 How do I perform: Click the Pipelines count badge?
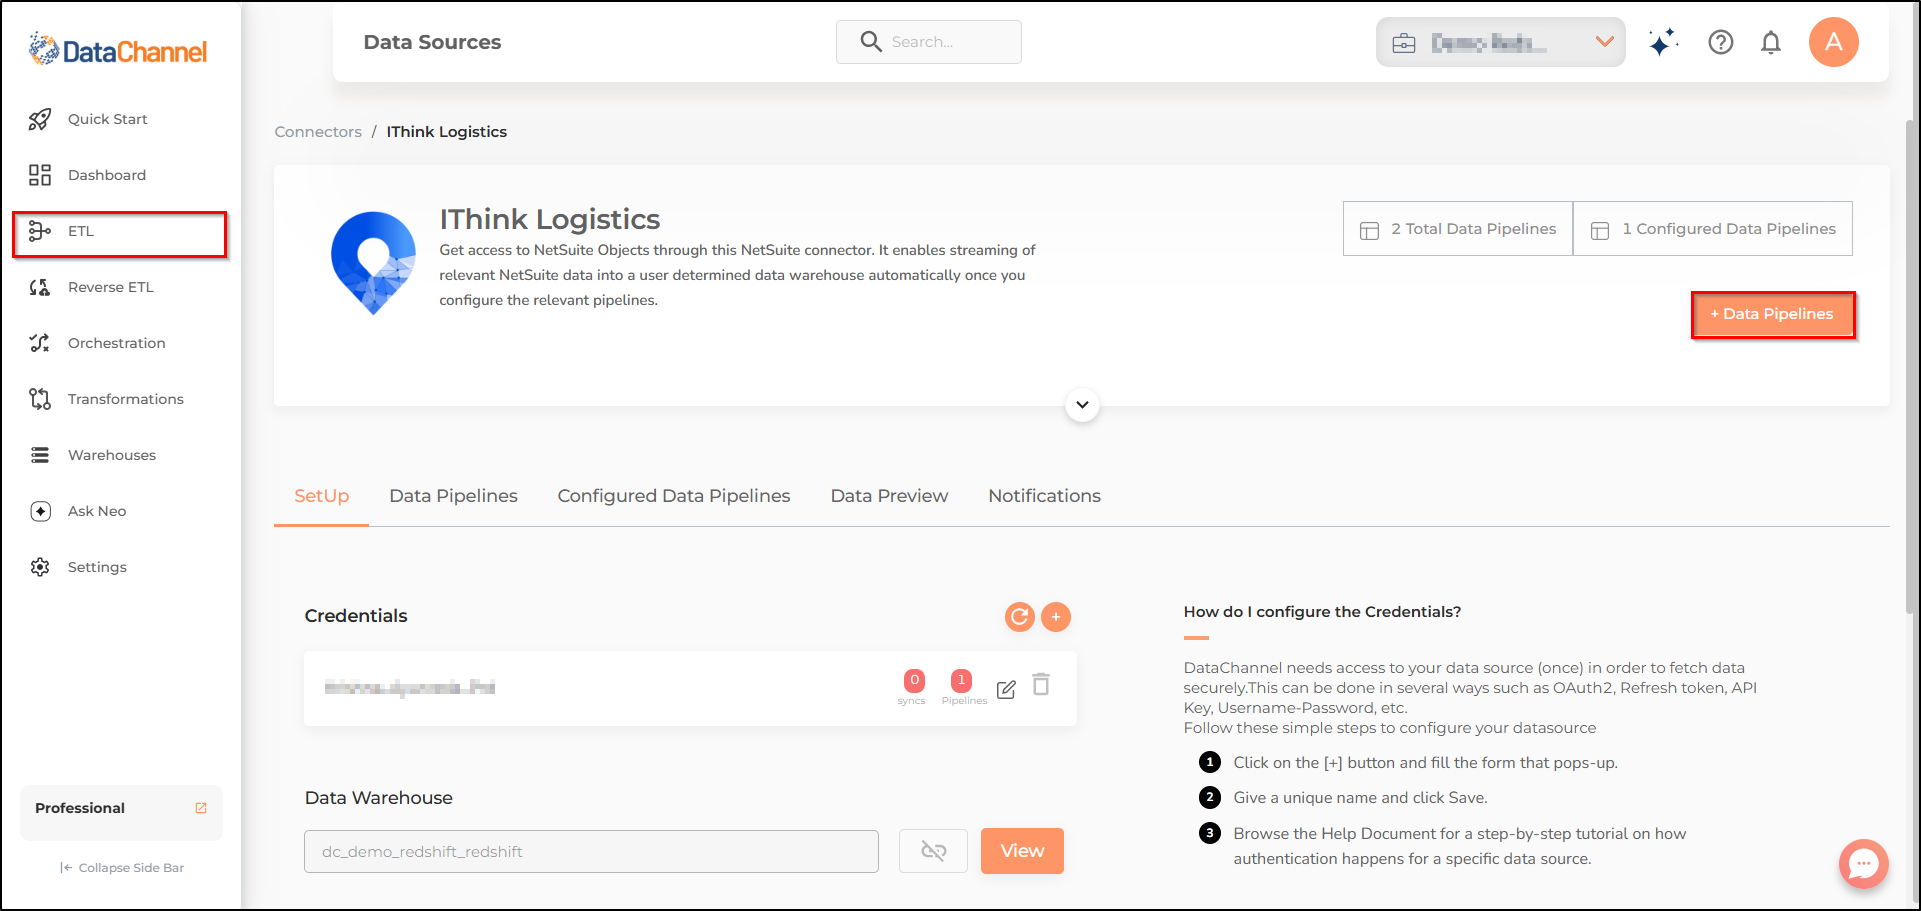[x=961, y=681]
